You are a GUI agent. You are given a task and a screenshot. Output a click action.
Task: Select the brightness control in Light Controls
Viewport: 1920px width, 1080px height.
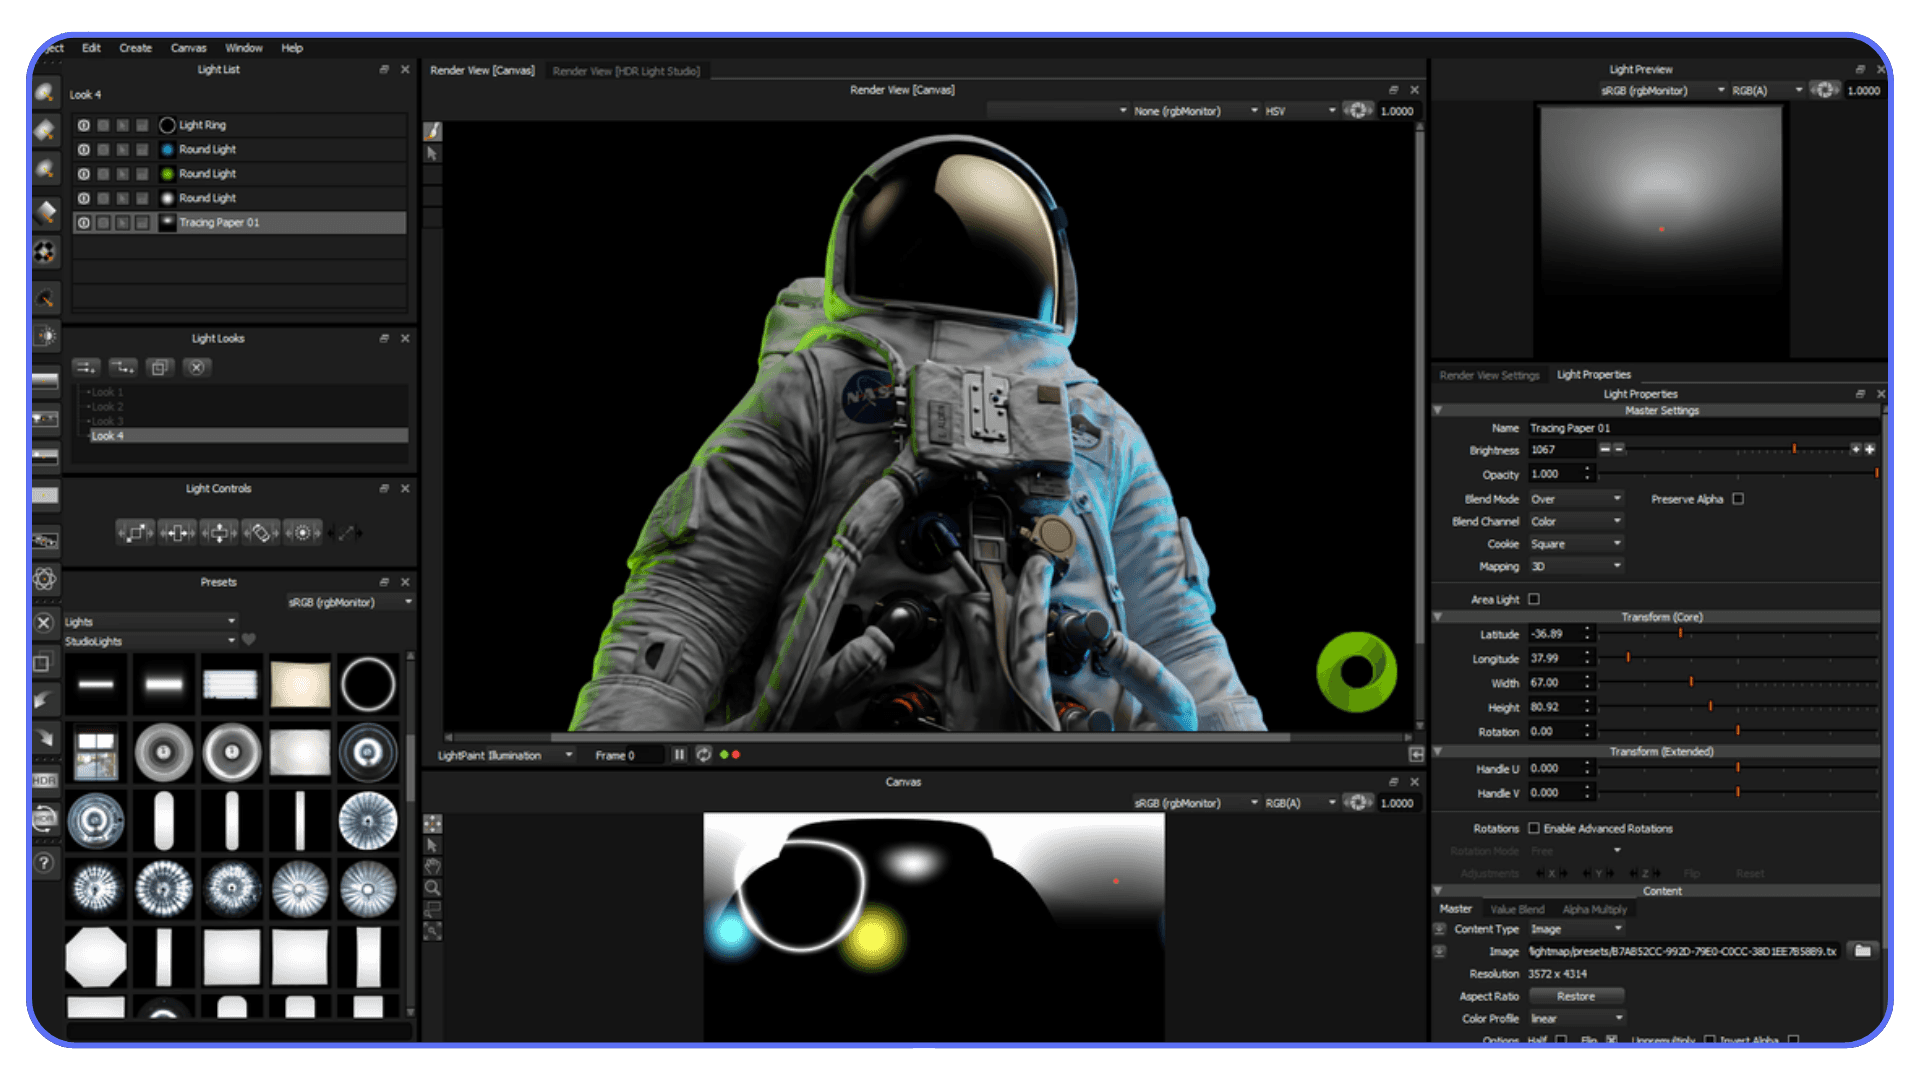[305, 531]
